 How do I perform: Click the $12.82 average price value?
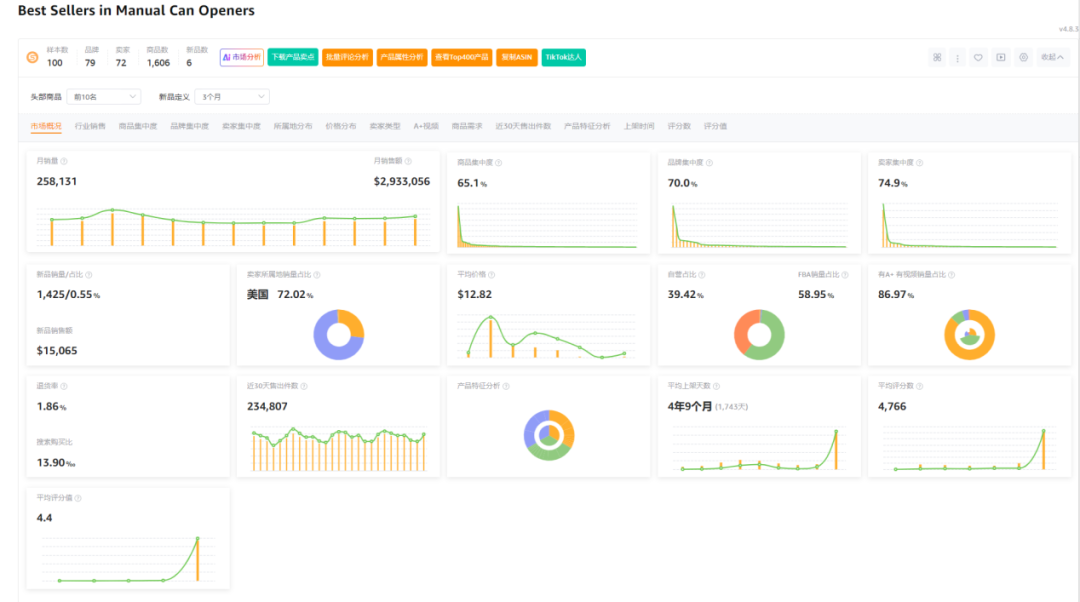pyautogui.click(x=475, y=294)
